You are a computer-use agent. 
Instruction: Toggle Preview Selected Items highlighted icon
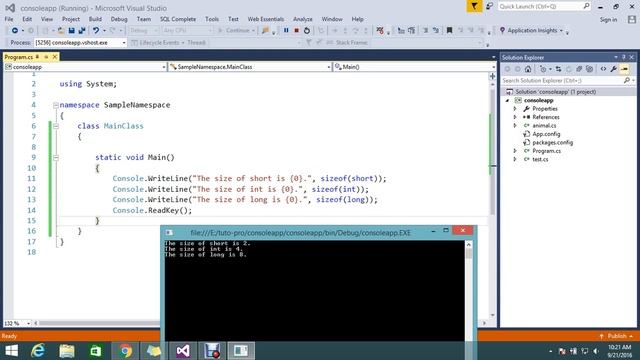point(624,69)
